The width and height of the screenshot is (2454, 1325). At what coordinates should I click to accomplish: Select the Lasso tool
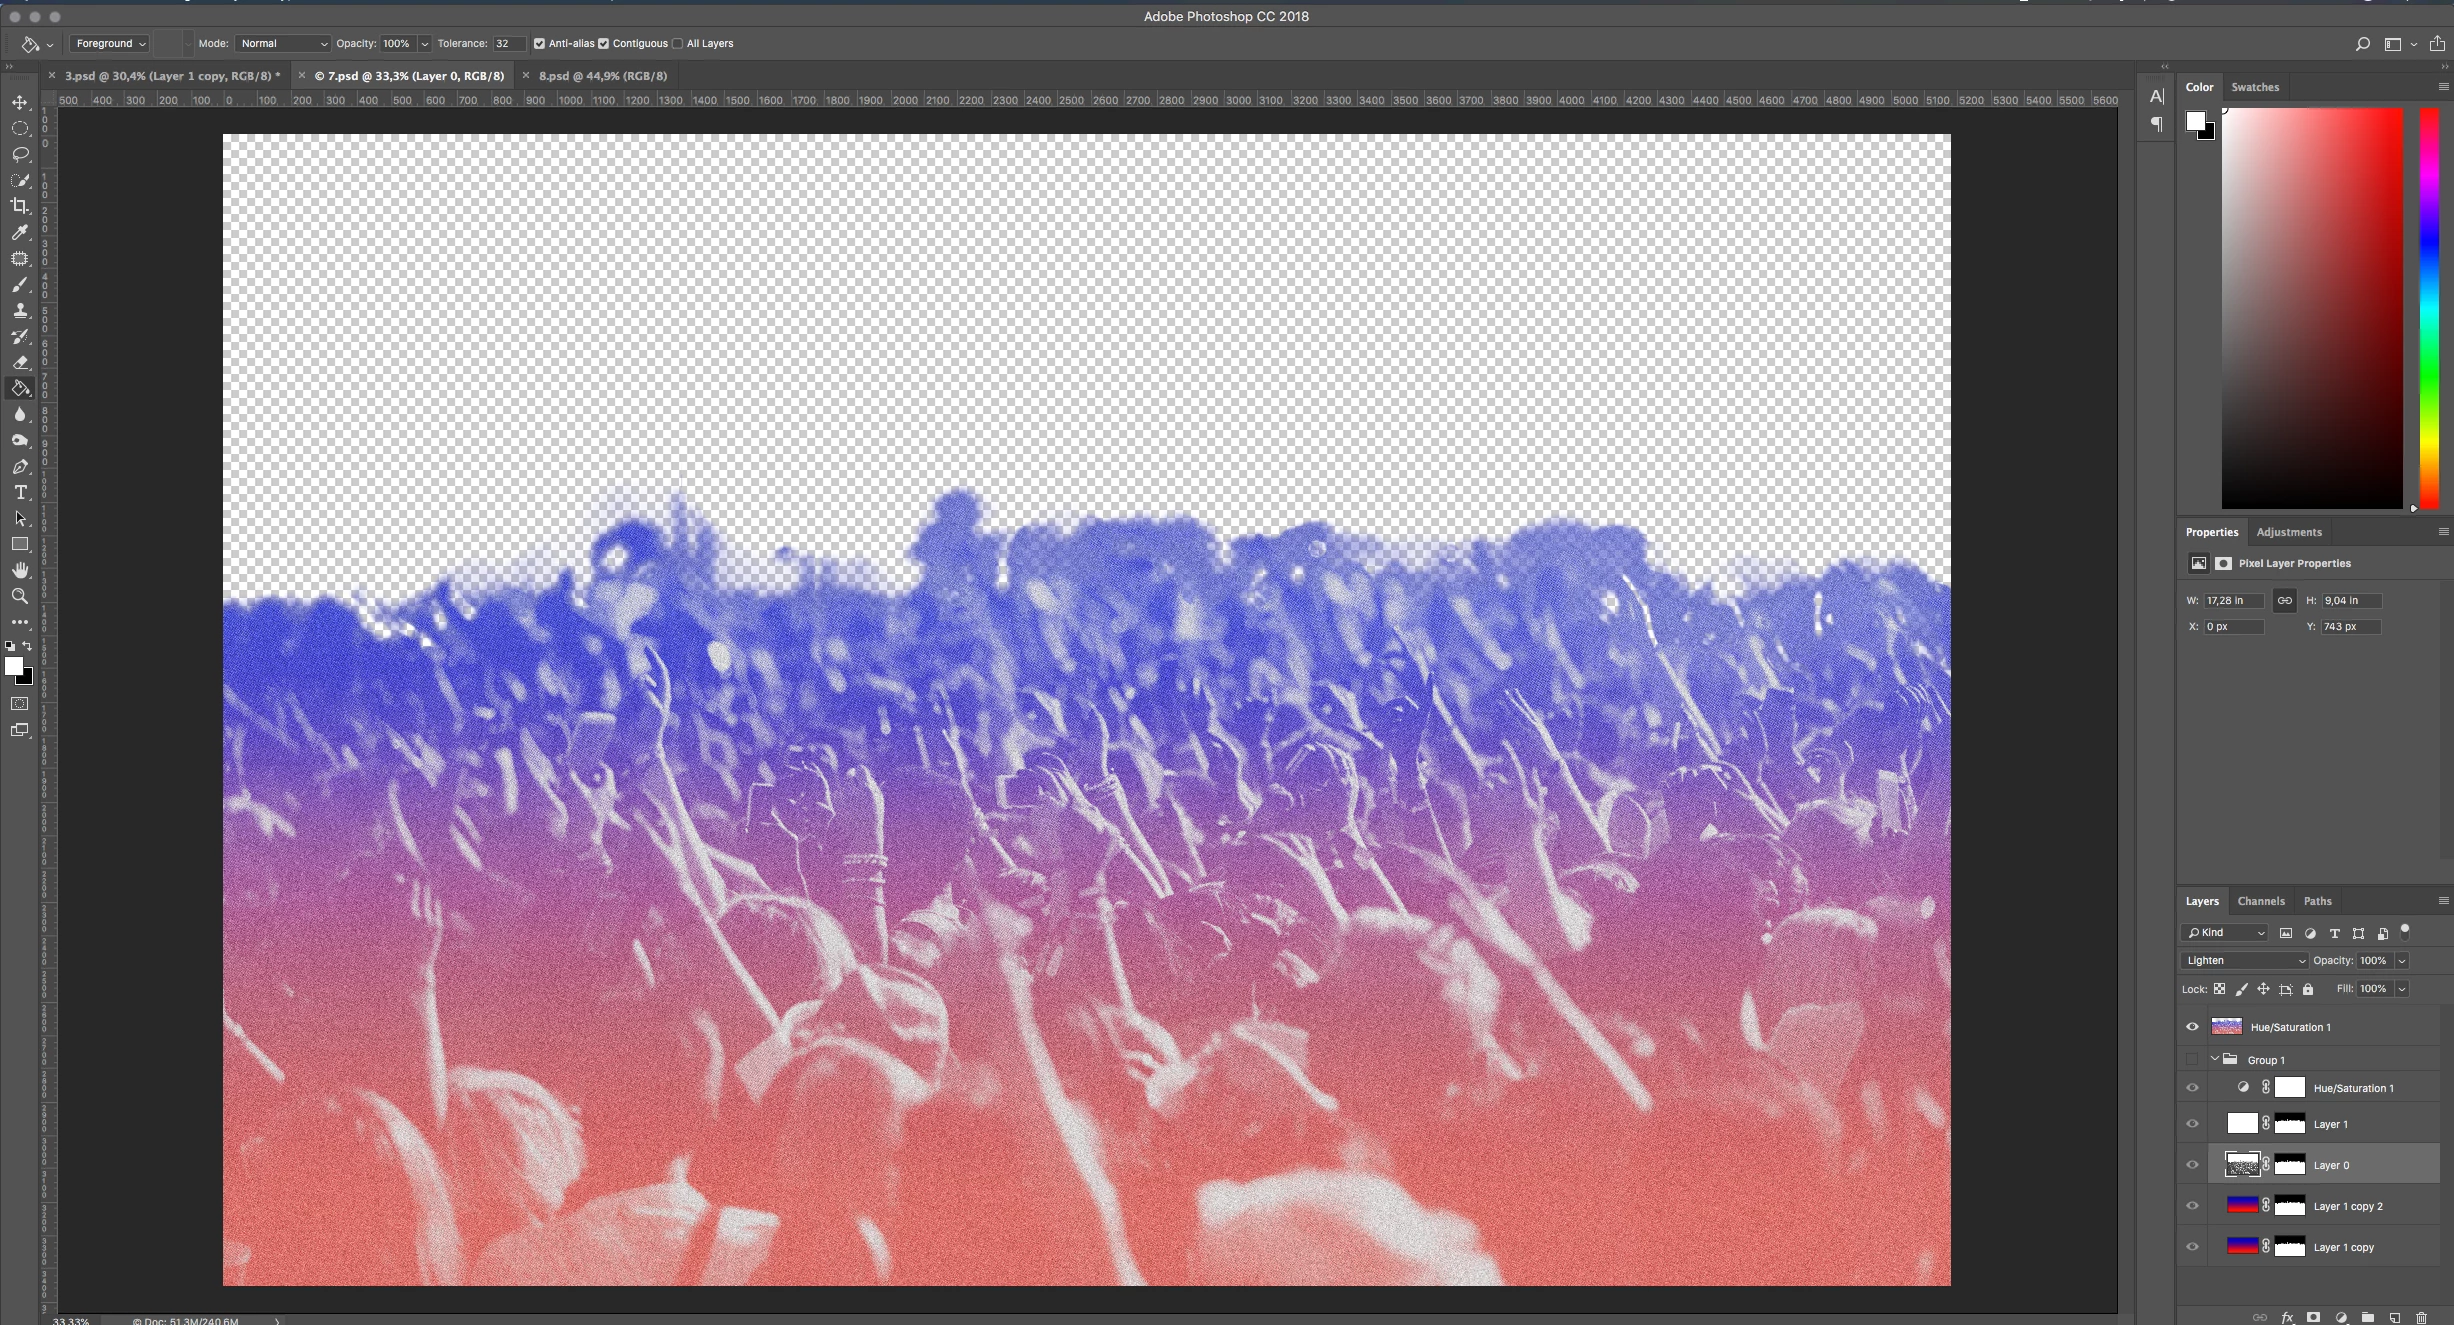(20, 154)
